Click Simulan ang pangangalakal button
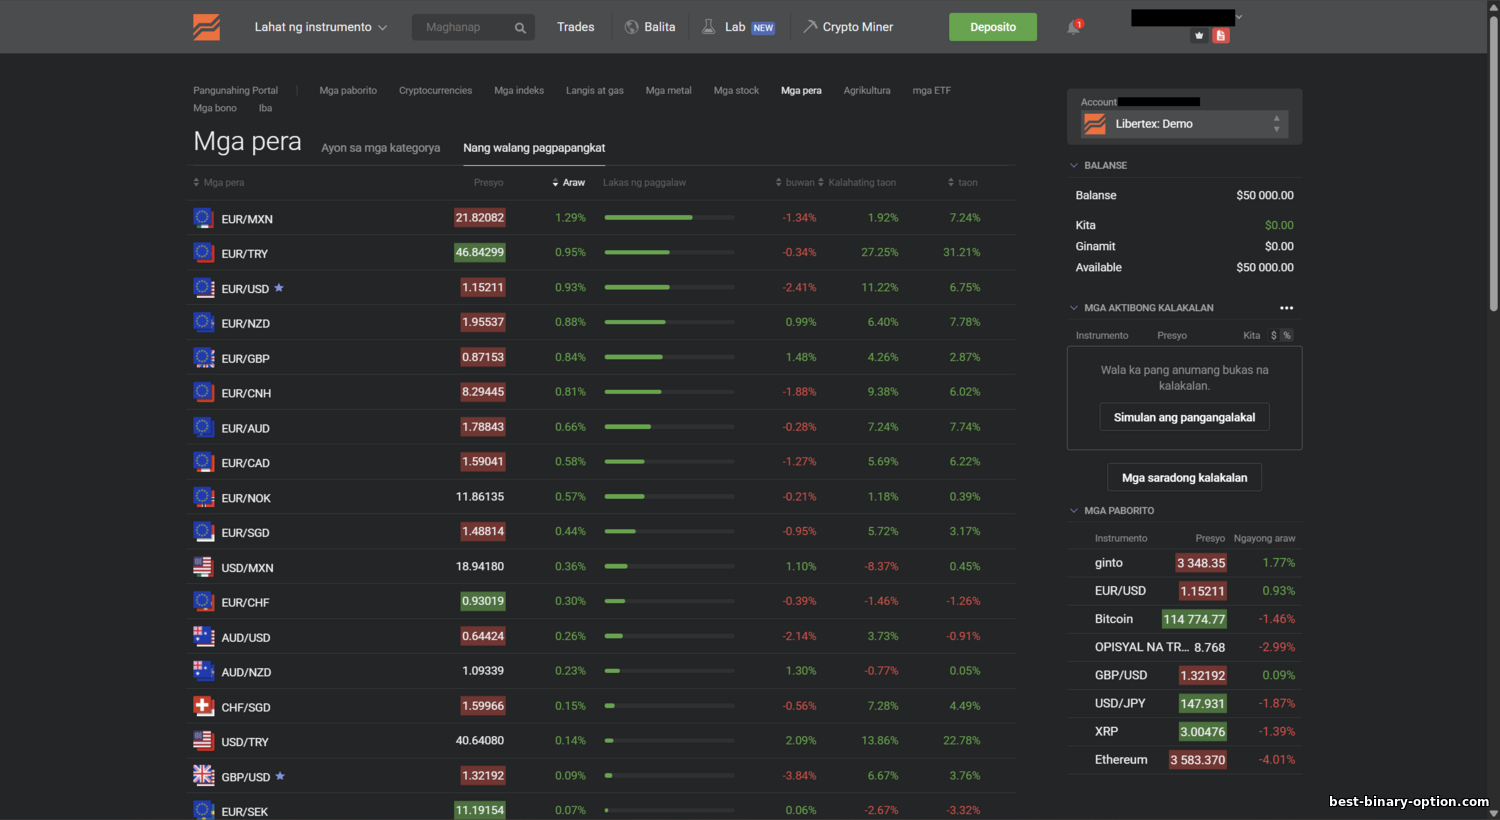Viewport: 1500px width, 820px height. (1184, 417)
